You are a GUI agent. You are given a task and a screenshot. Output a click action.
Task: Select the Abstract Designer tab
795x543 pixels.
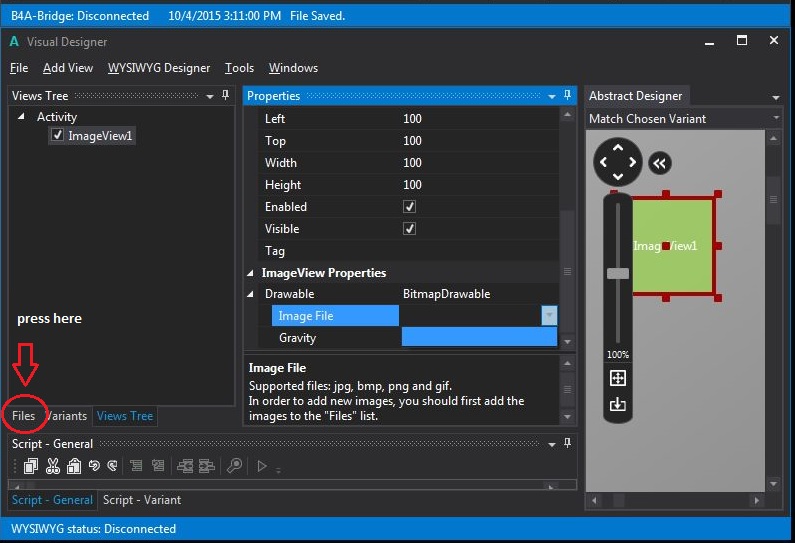point(635,96)
